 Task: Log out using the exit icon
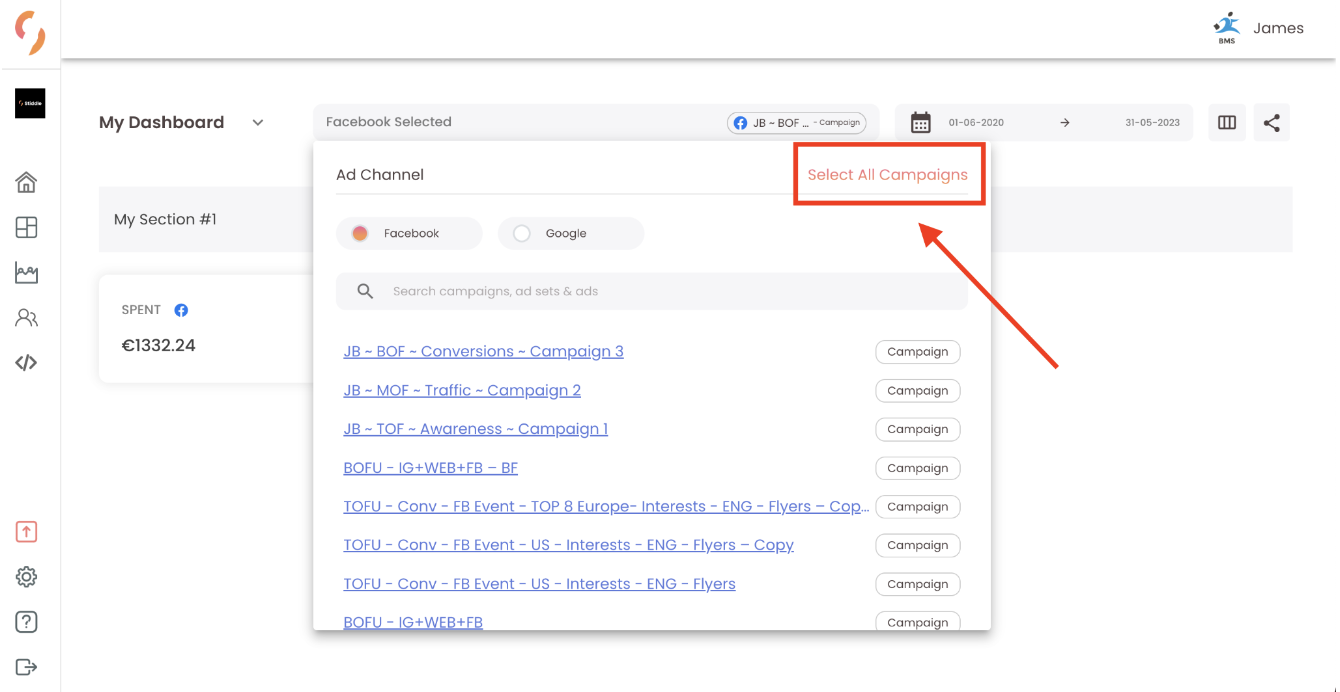click(27, 667)
